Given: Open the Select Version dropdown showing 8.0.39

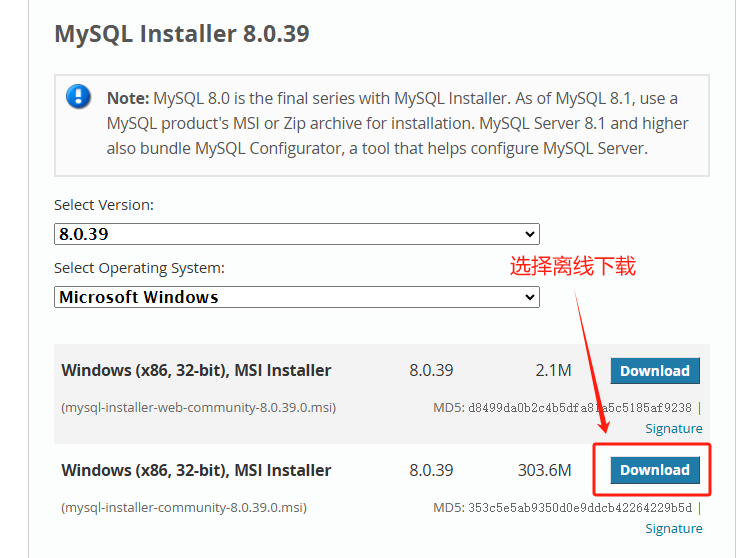Looking at the screenshot, I should coord(297,234).
